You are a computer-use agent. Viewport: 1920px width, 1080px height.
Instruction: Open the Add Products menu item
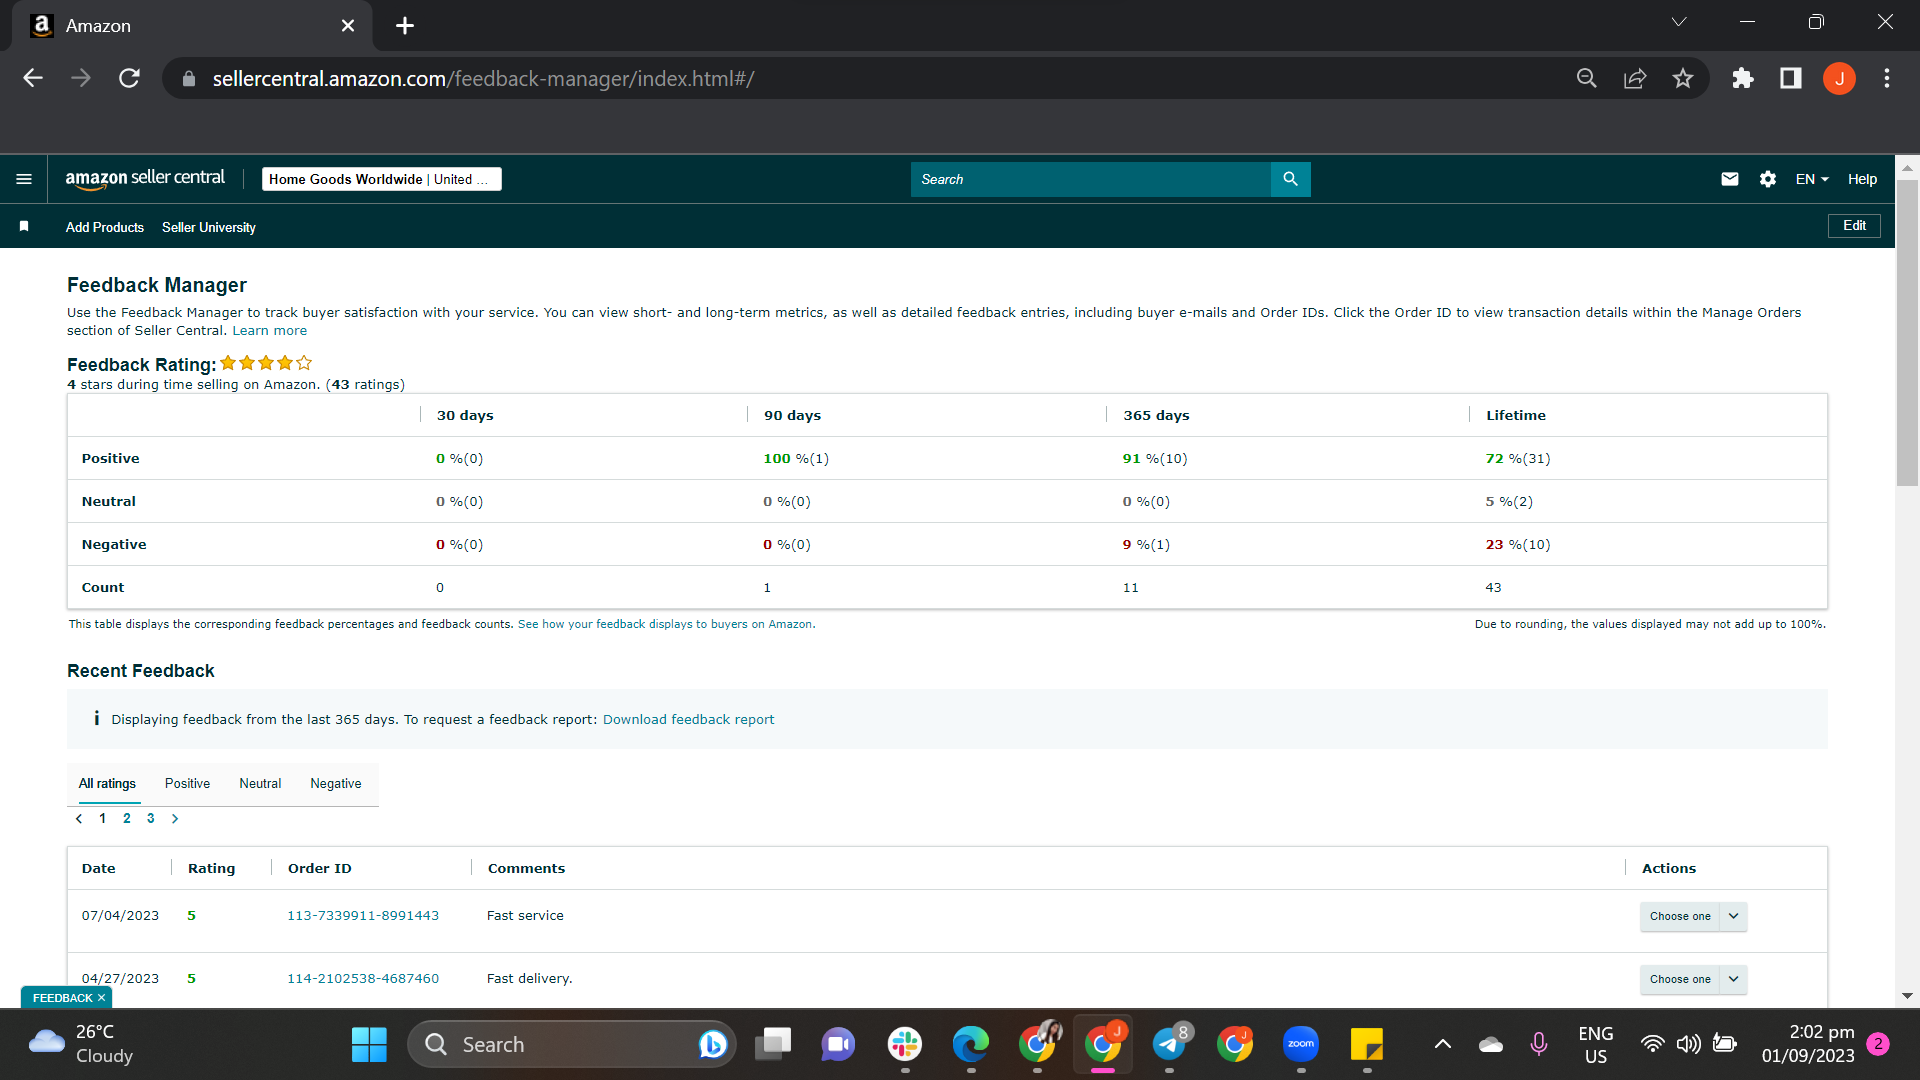coord(105,228)
